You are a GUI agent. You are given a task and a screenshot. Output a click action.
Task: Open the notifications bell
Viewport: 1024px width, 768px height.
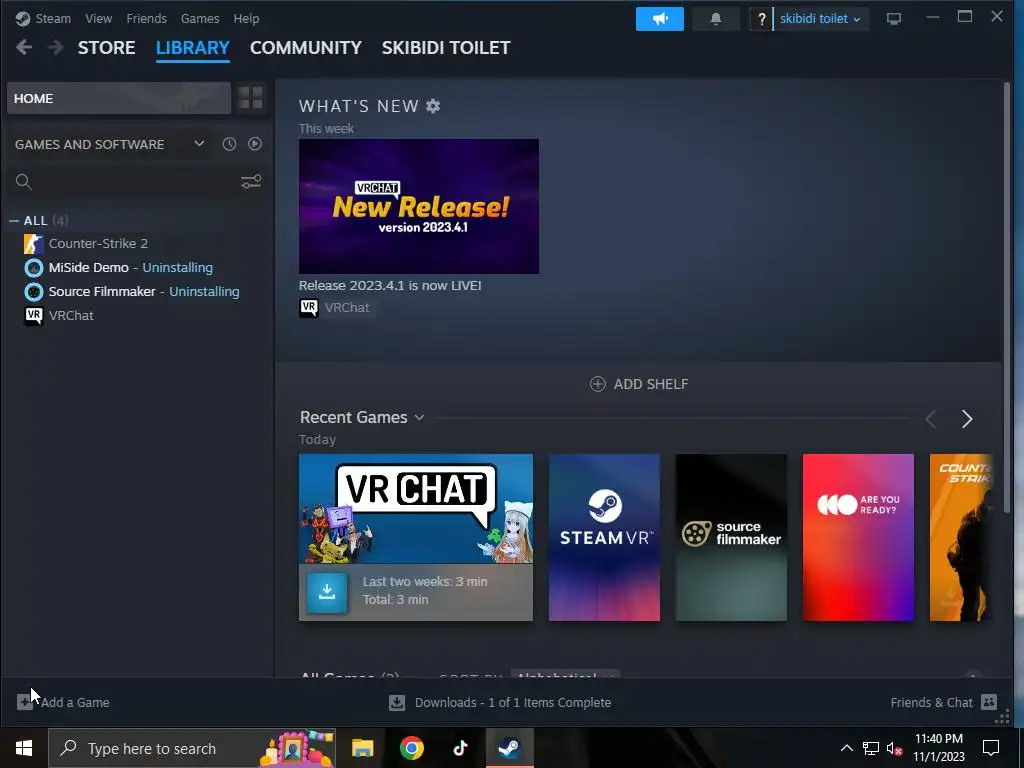[716, 19]
